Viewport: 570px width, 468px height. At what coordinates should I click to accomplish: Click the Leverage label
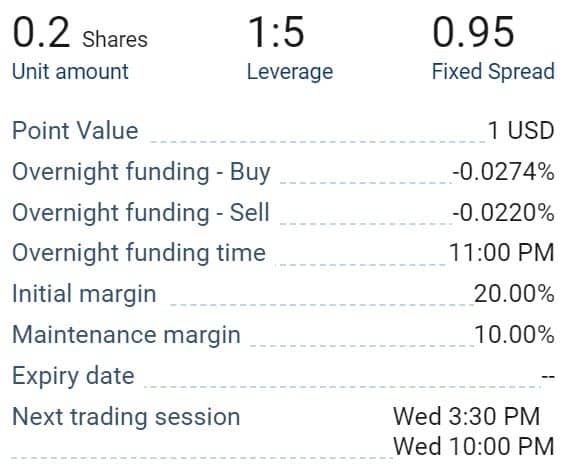coord(290,72)
